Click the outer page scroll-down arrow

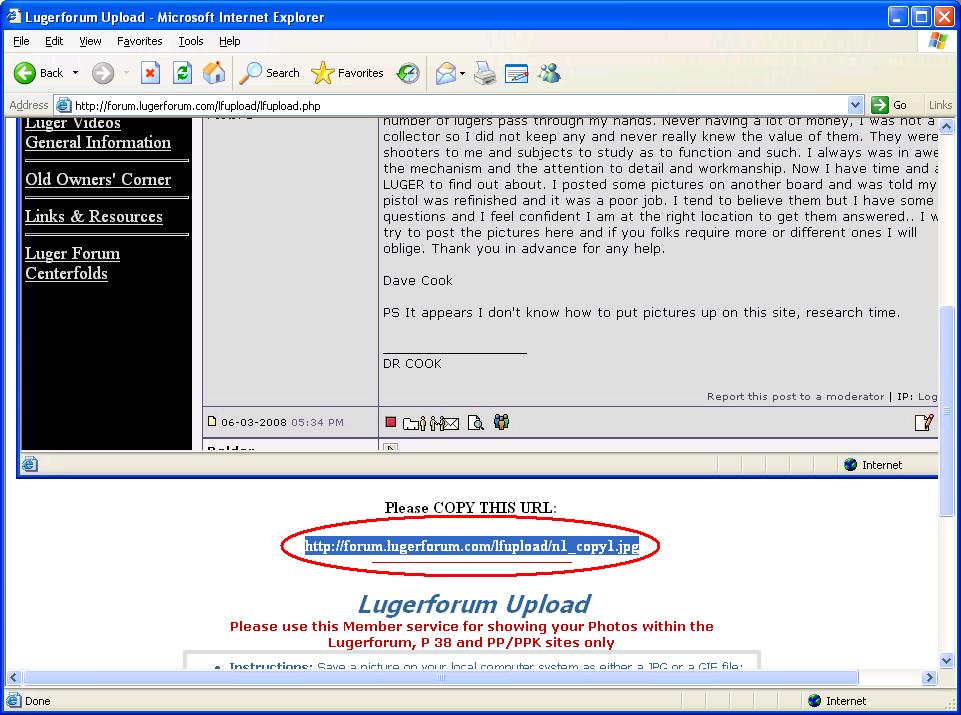pos(946,660)
